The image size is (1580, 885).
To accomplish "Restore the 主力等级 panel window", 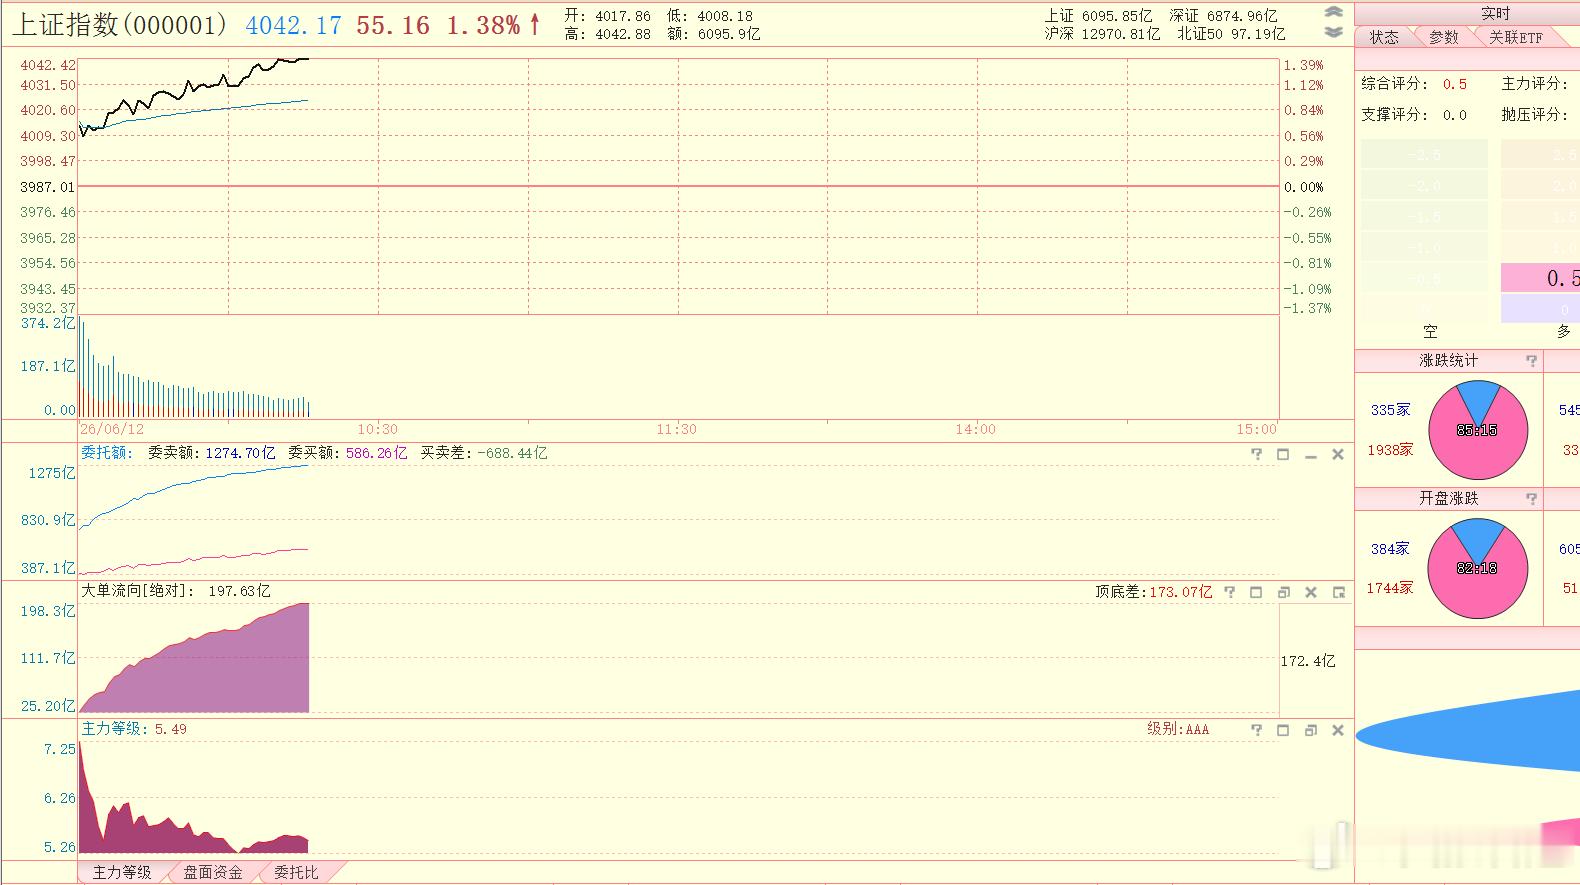I will 1311,730.
